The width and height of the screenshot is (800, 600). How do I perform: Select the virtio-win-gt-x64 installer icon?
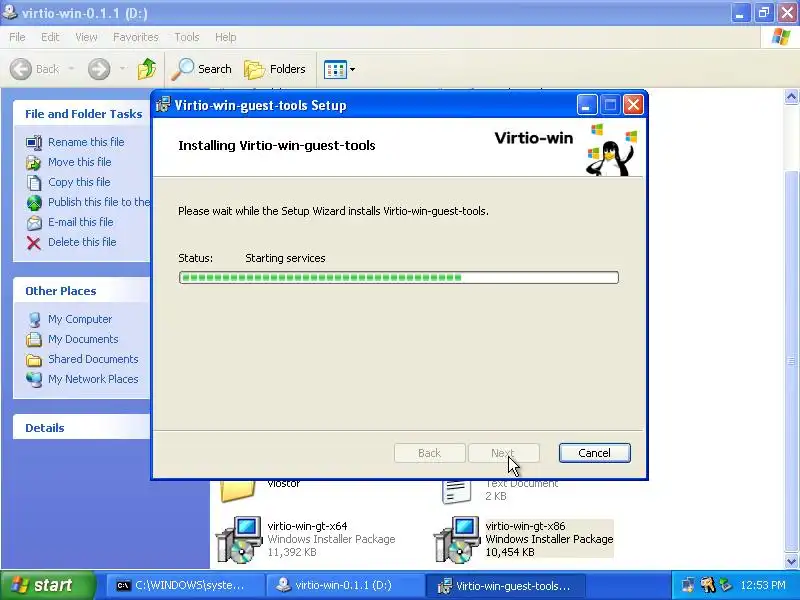point(239,539)
